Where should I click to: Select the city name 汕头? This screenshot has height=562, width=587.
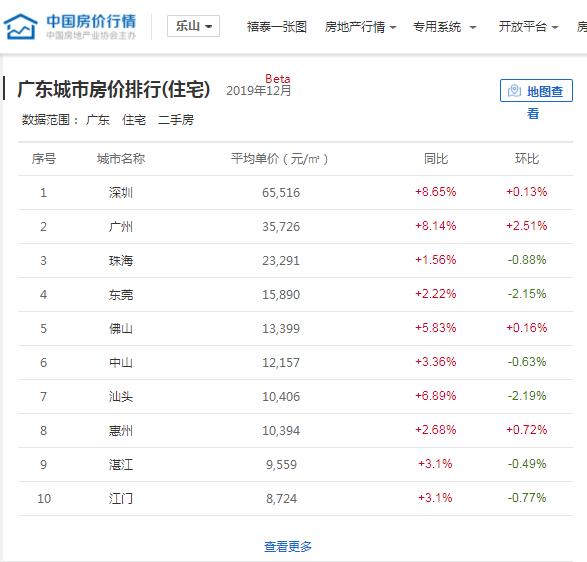[121, 397]
